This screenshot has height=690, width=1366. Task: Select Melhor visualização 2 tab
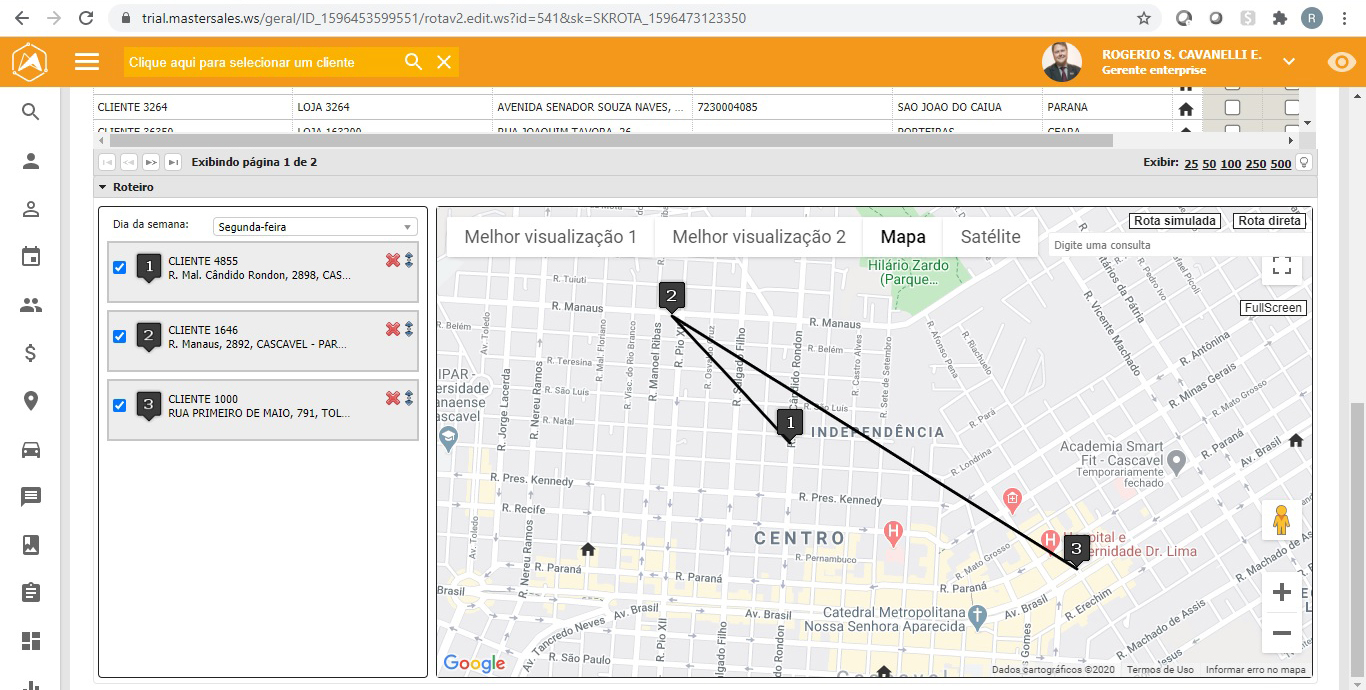click(758, 237)
